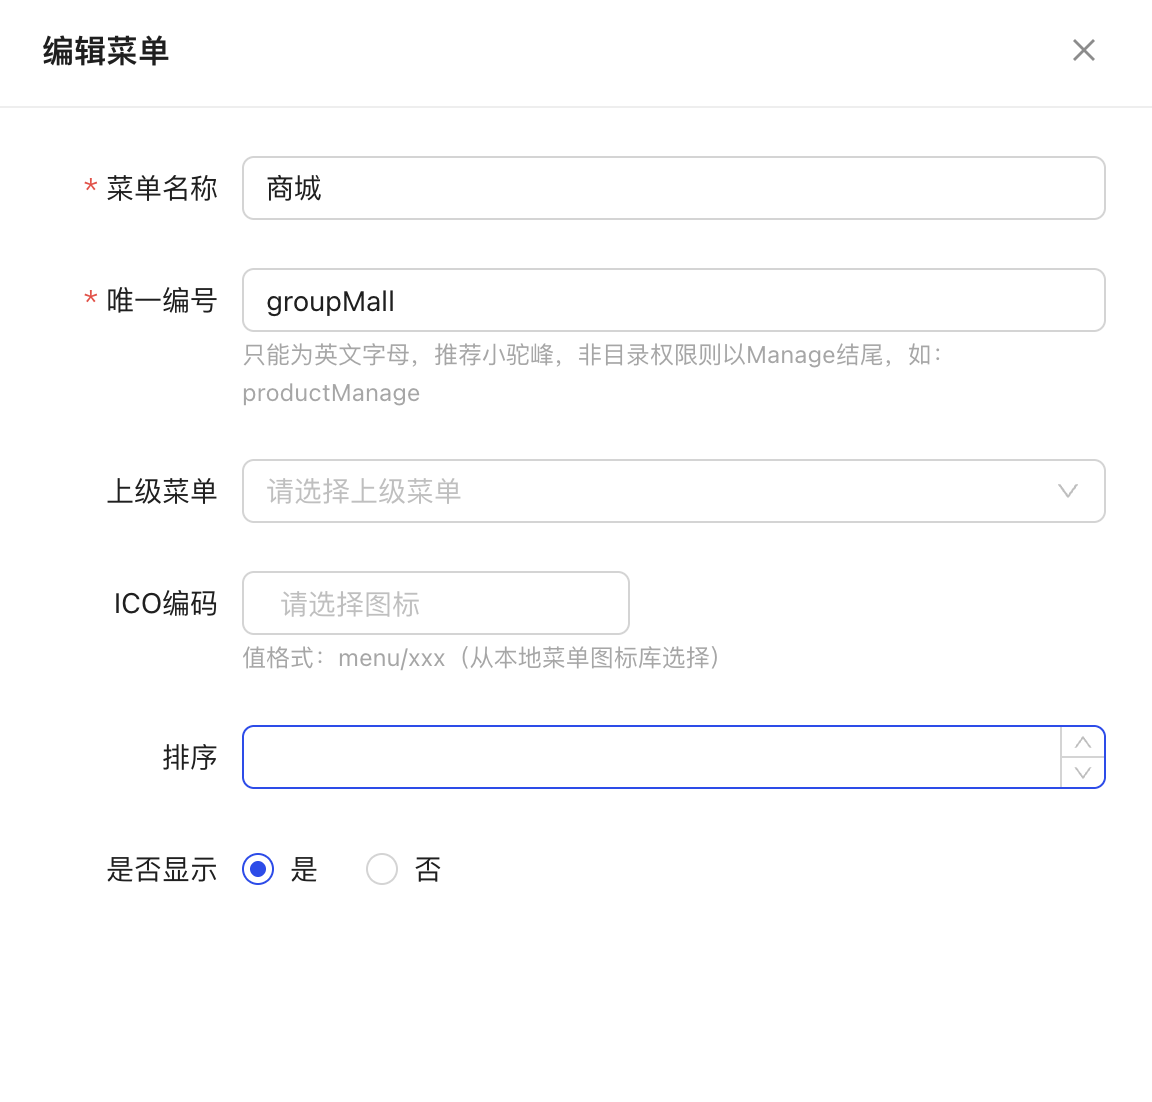1152x1102 pixels.
Task: Increase 排序 with the up arrow
Action: pos(1083,742)
